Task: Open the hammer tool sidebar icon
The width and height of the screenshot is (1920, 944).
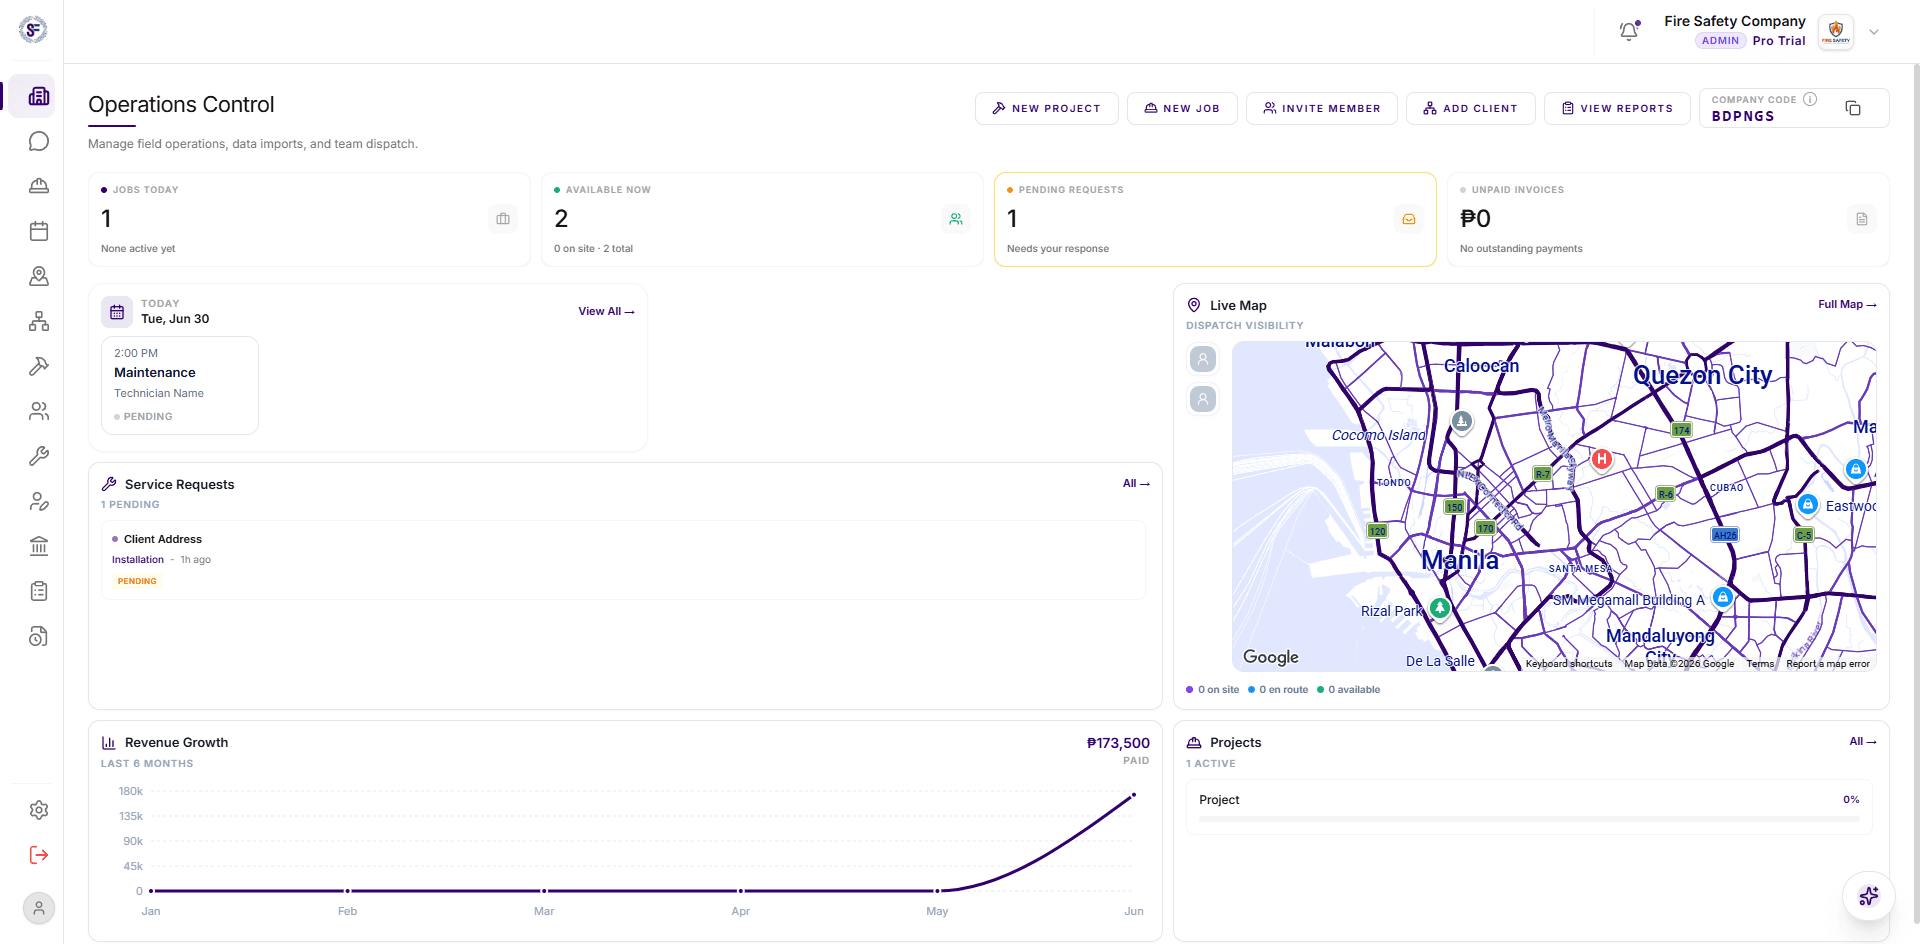Action: (39, 366)
